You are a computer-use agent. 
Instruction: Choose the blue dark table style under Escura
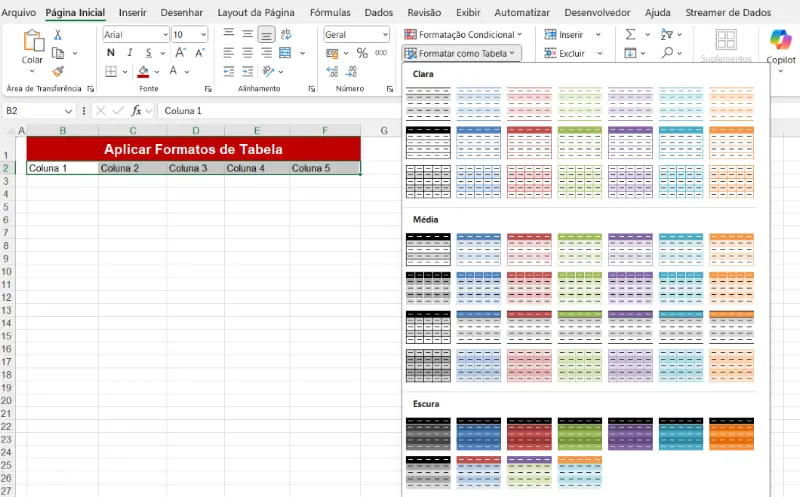pyautogui.click(x=479, y=434)
